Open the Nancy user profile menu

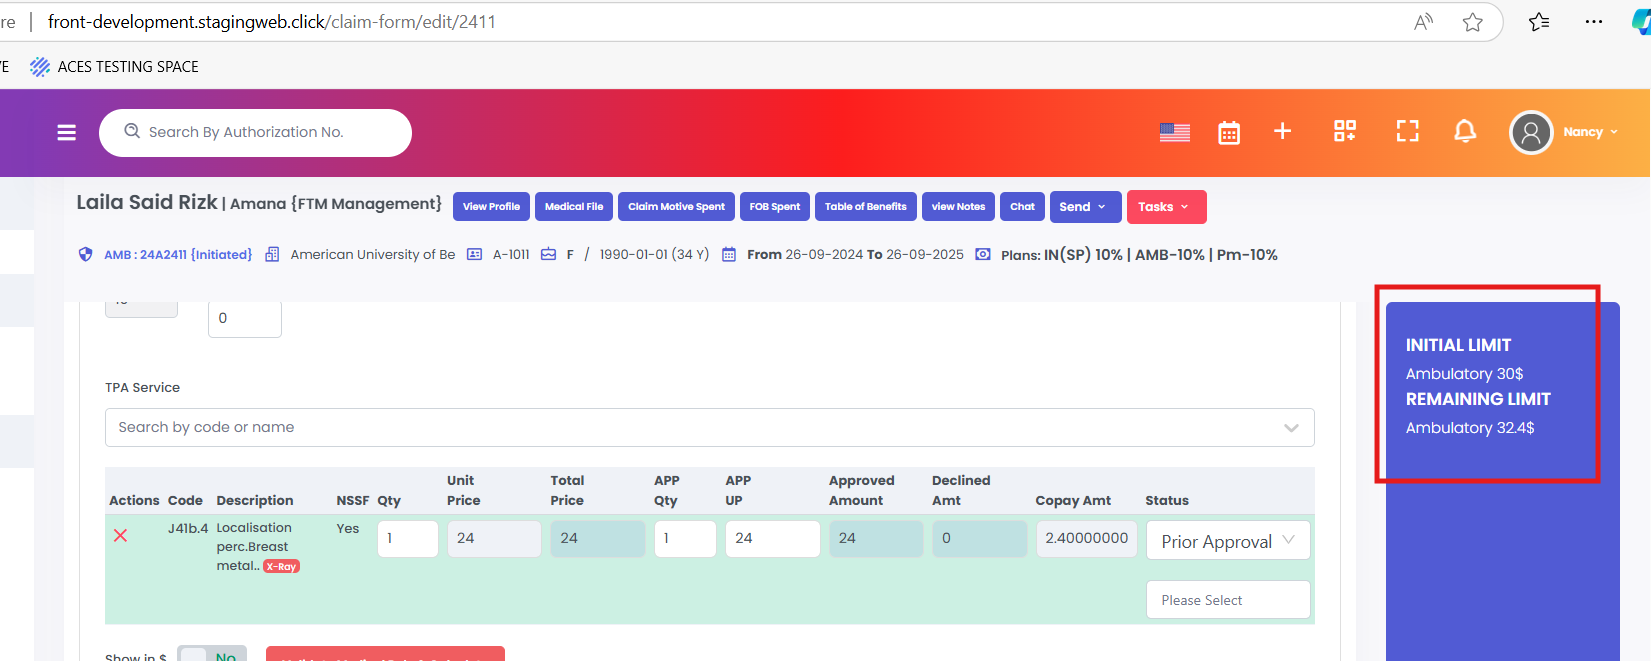pos(1565,132)
